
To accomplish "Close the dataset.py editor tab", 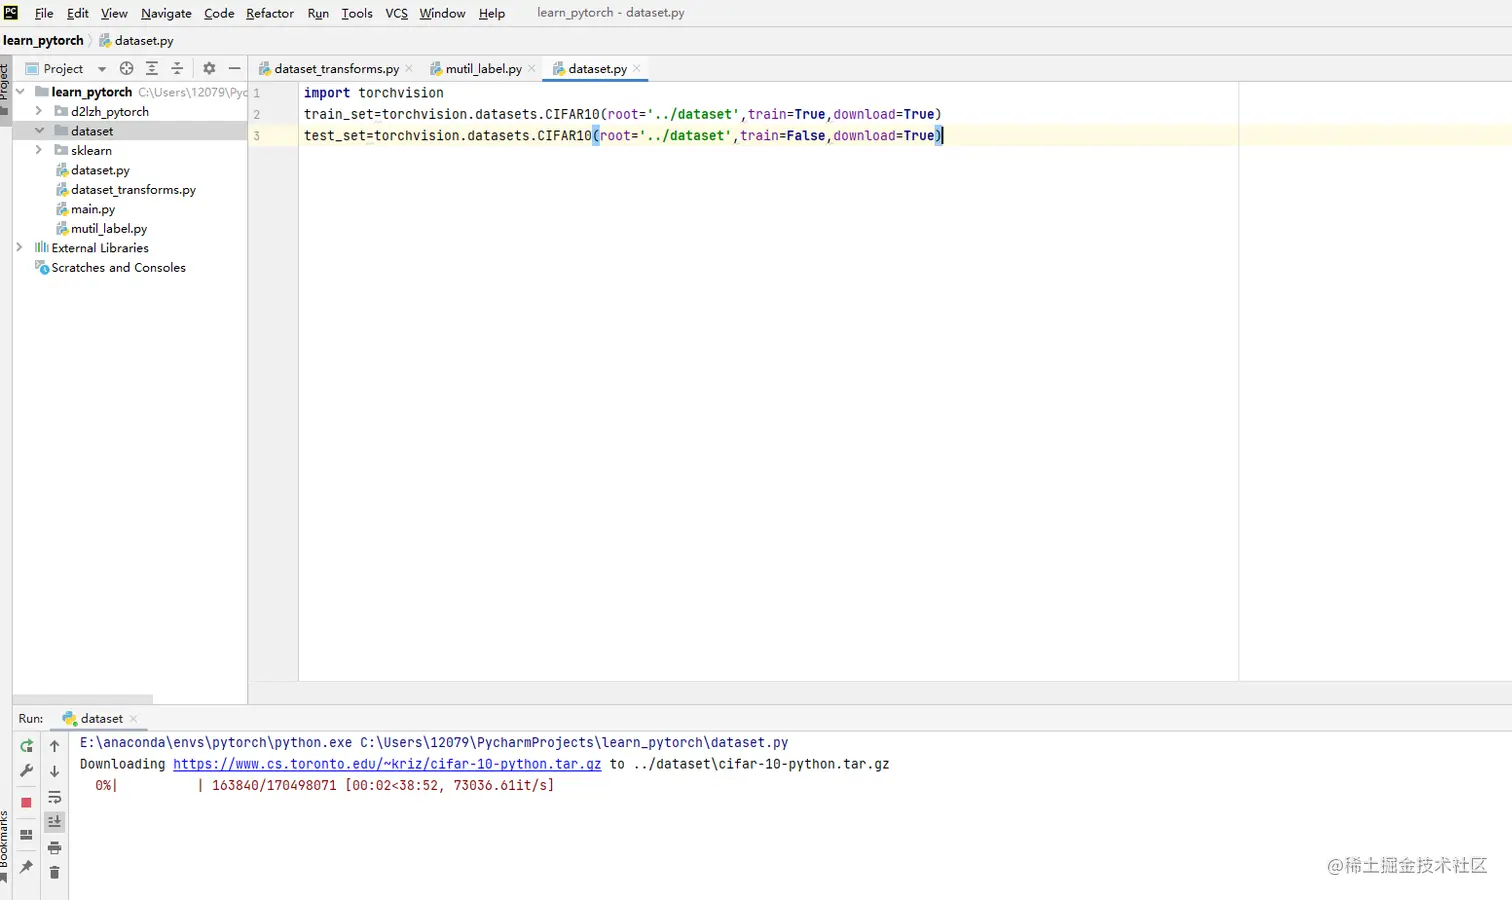I will pos(637,68).
